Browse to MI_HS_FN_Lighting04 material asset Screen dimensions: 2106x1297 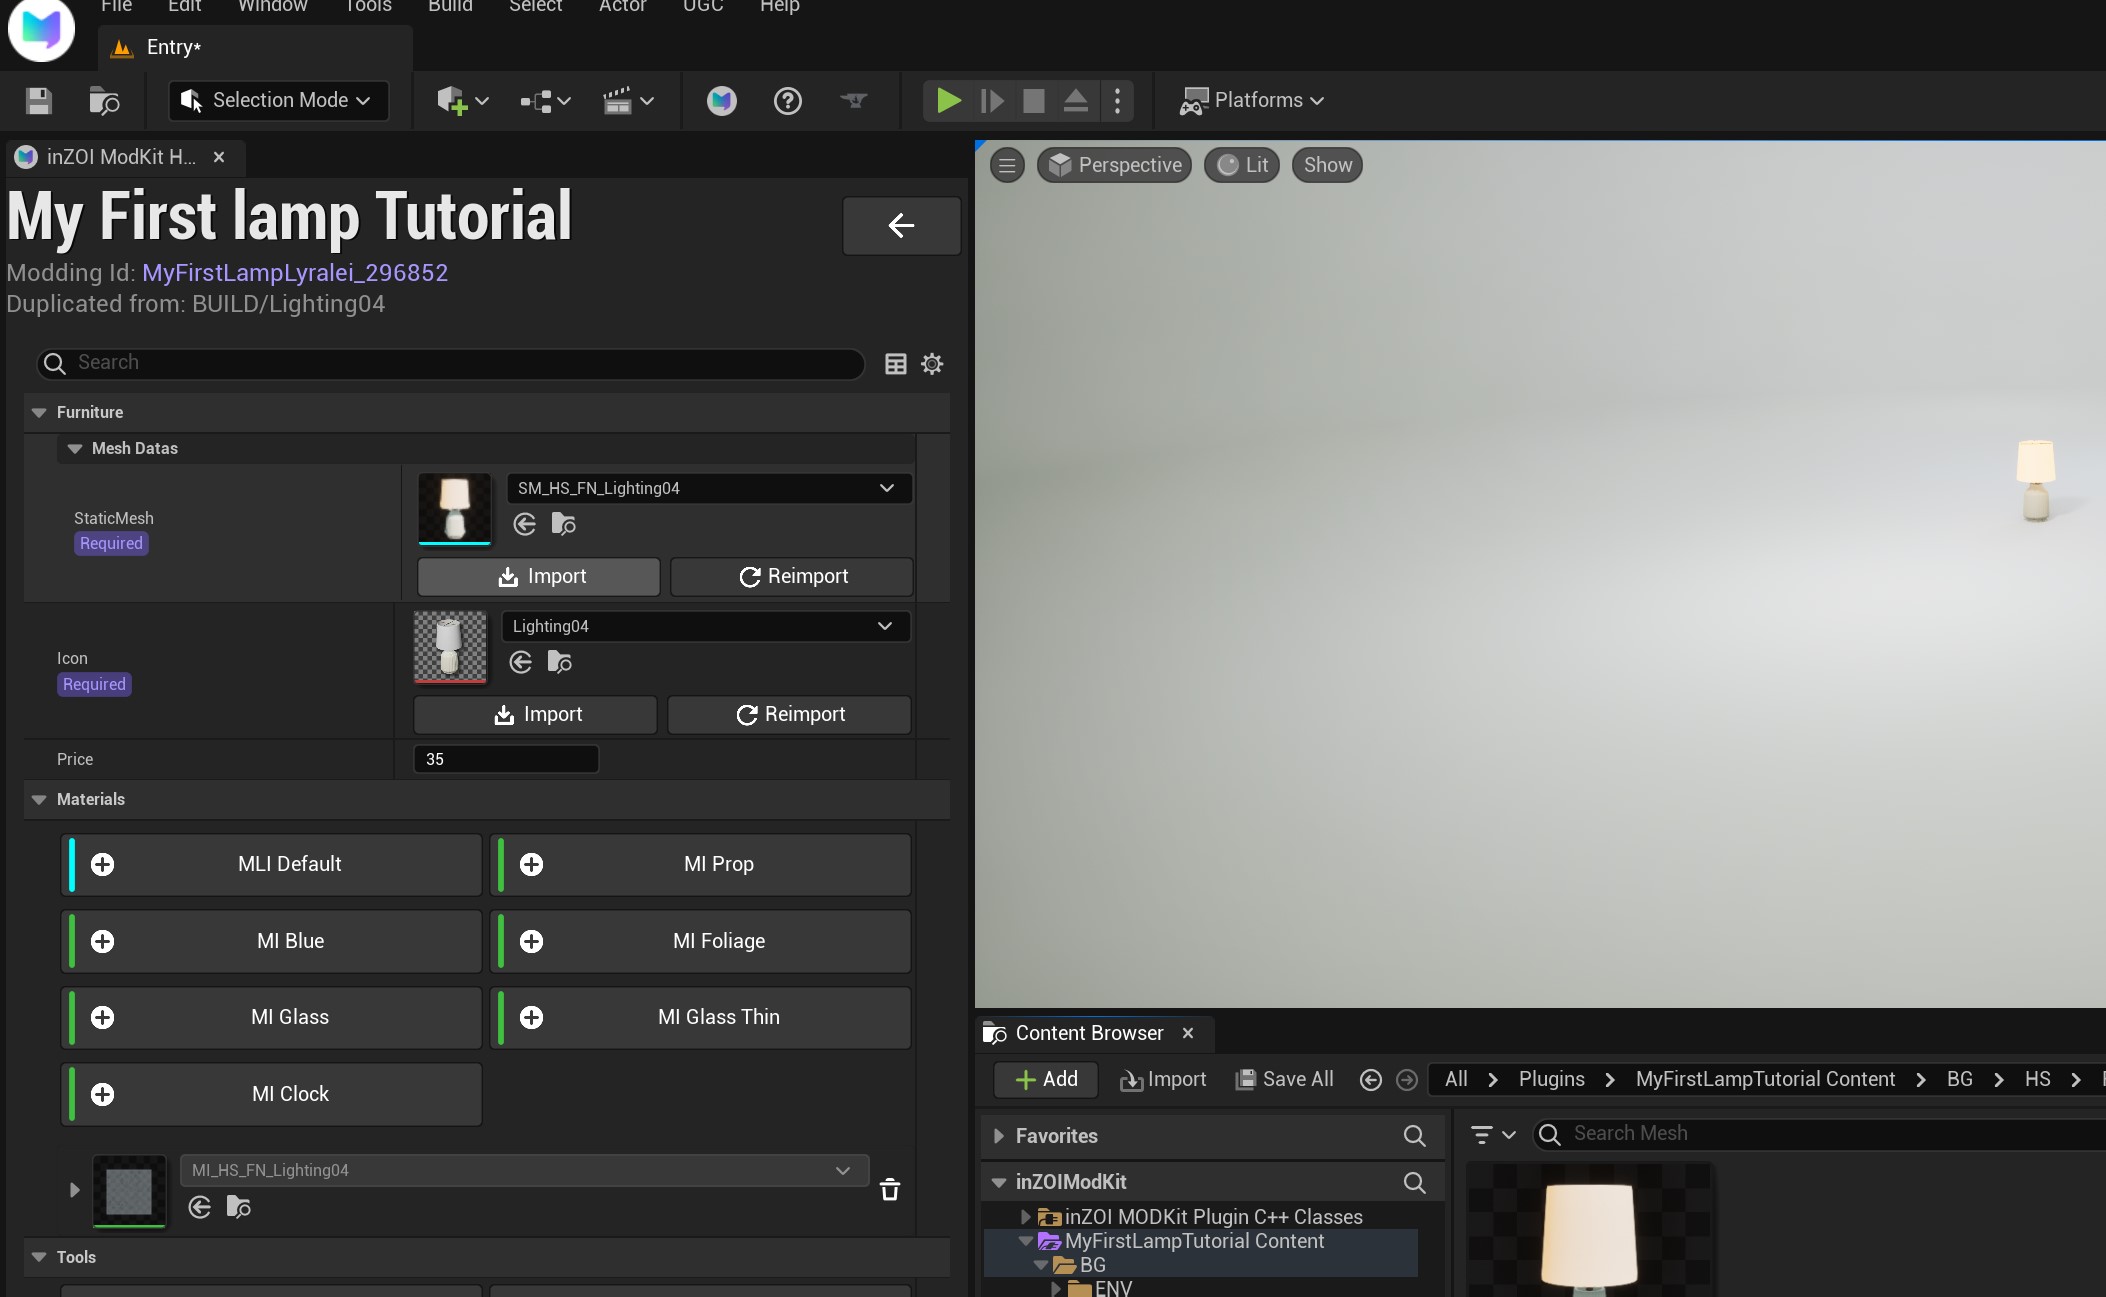(239, 1207)
